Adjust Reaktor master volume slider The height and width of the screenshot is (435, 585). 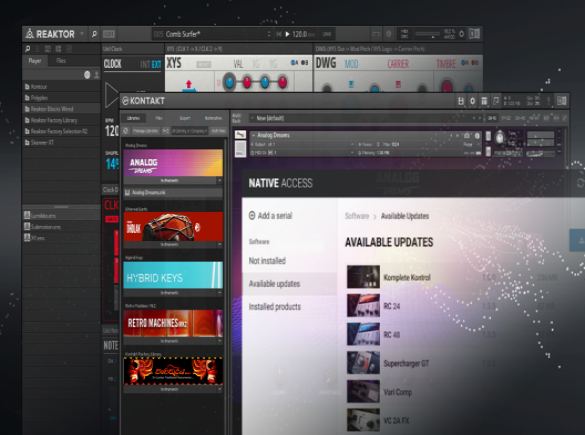pos(427,34)
